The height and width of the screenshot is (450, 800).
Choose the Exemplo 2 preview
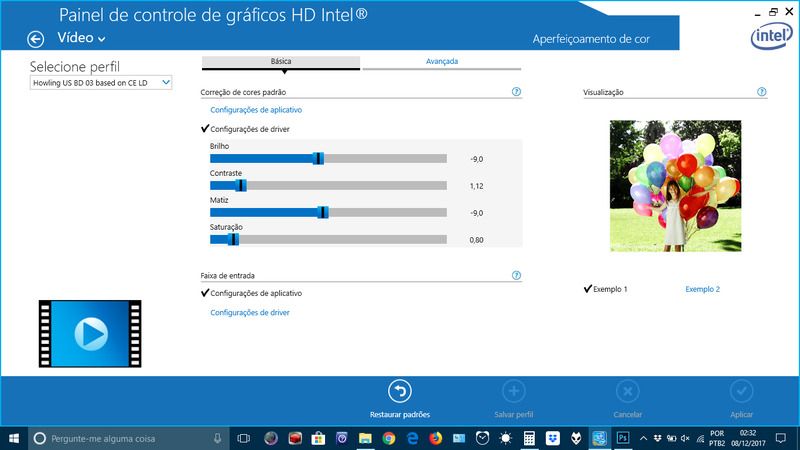pos(703,289)
